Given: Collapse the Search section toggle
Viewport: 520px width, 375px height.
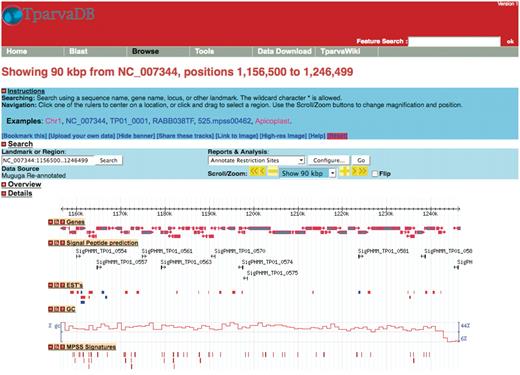Looking at the screenshot, I should pyautogui.click(x=4, y=144).
